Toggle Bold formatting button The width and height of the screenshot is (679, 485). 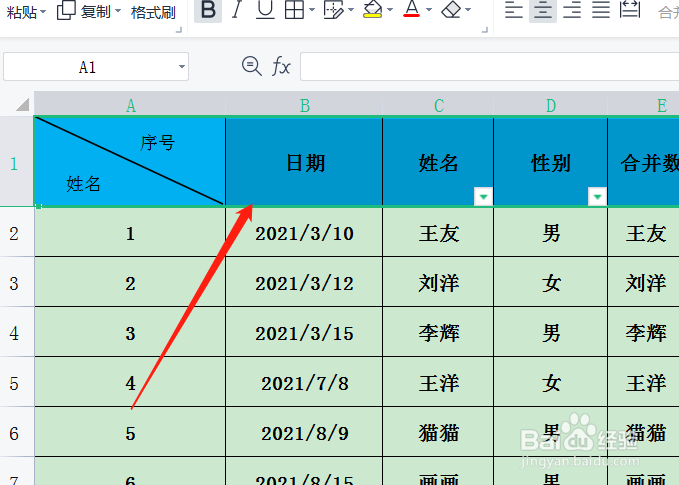(208, 10)
